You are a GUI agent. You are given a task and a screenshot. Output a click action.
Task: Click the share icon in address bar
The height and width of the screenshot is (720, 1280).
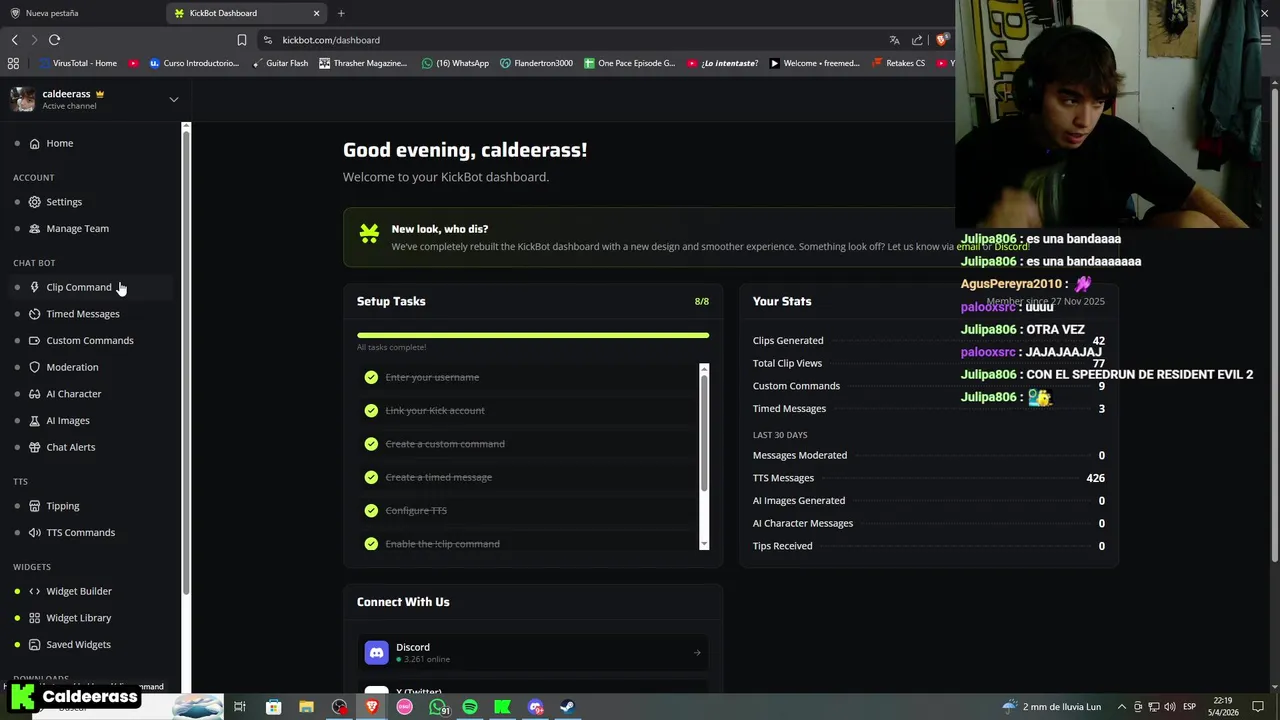pos(917,40)
